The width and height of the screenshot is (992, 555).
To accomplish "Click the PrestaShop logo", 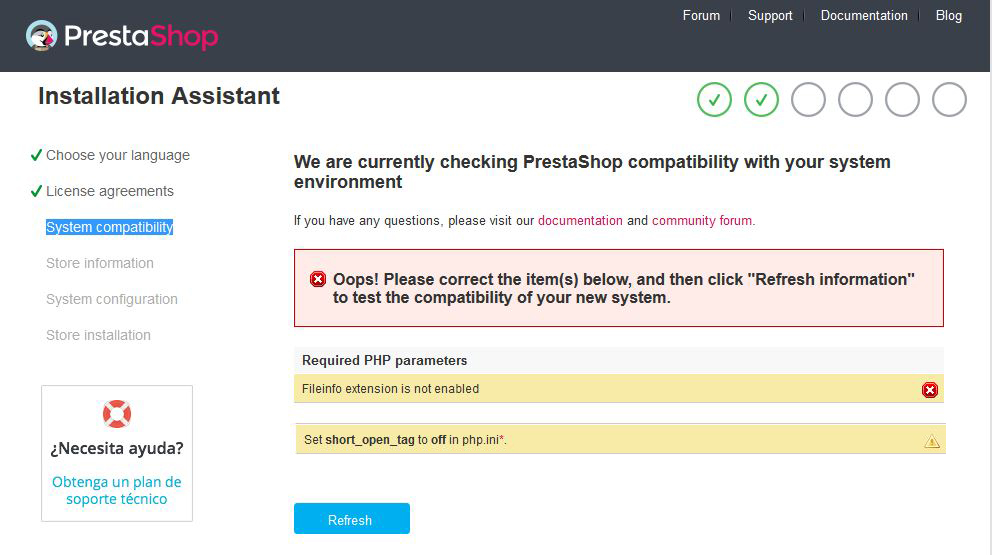I will coord(121,37).
